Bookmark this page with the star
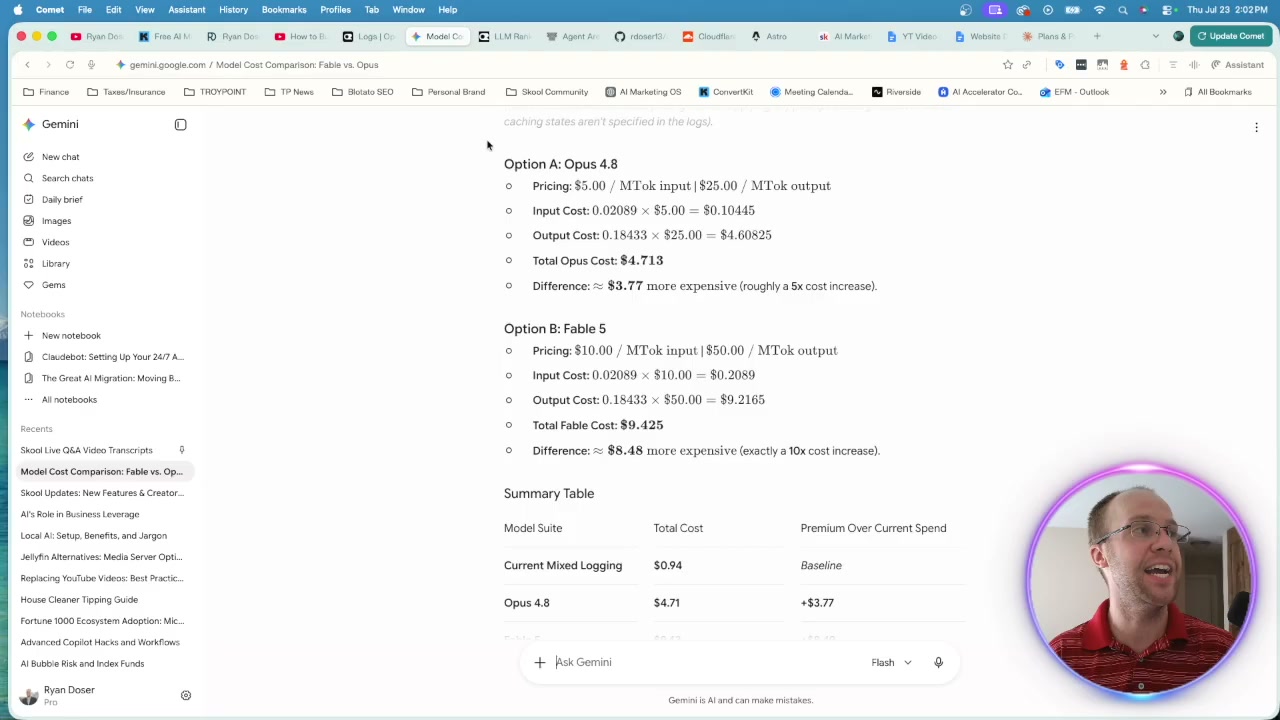1280x720 pixels. [1007, 65]
